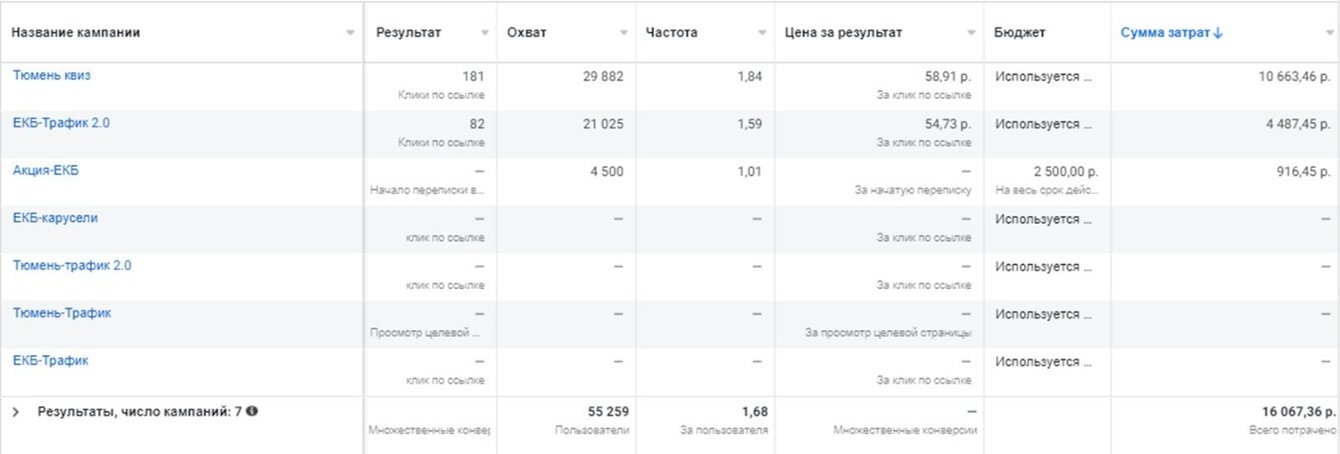Sort by the Сумма затрат header label
The height and width of the screenshot is (454, 1340).
coord(1165,32)
